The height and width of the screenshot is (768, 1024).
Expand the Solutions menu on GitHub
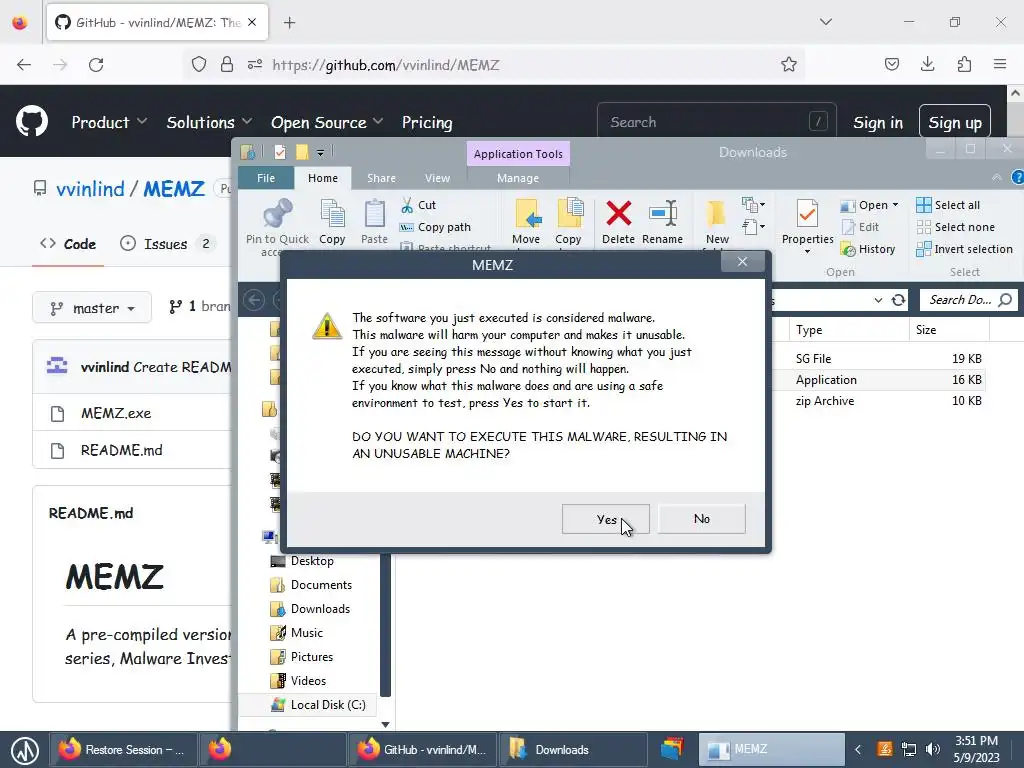[209, 123]
